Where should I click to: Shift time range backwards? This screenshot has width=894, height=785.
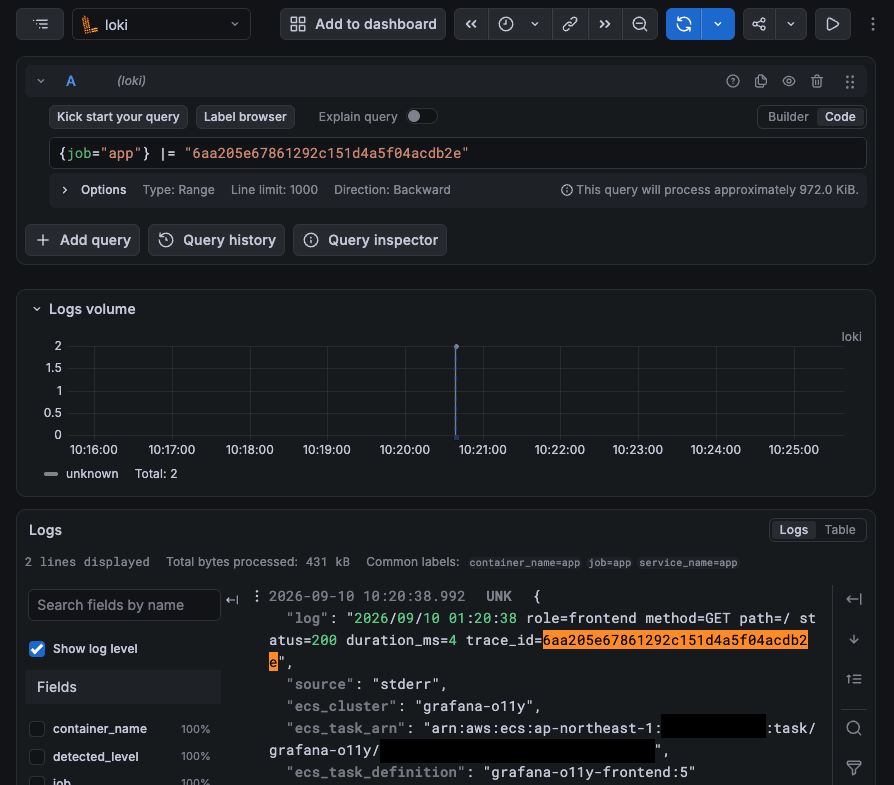click(x=471, y=24)
